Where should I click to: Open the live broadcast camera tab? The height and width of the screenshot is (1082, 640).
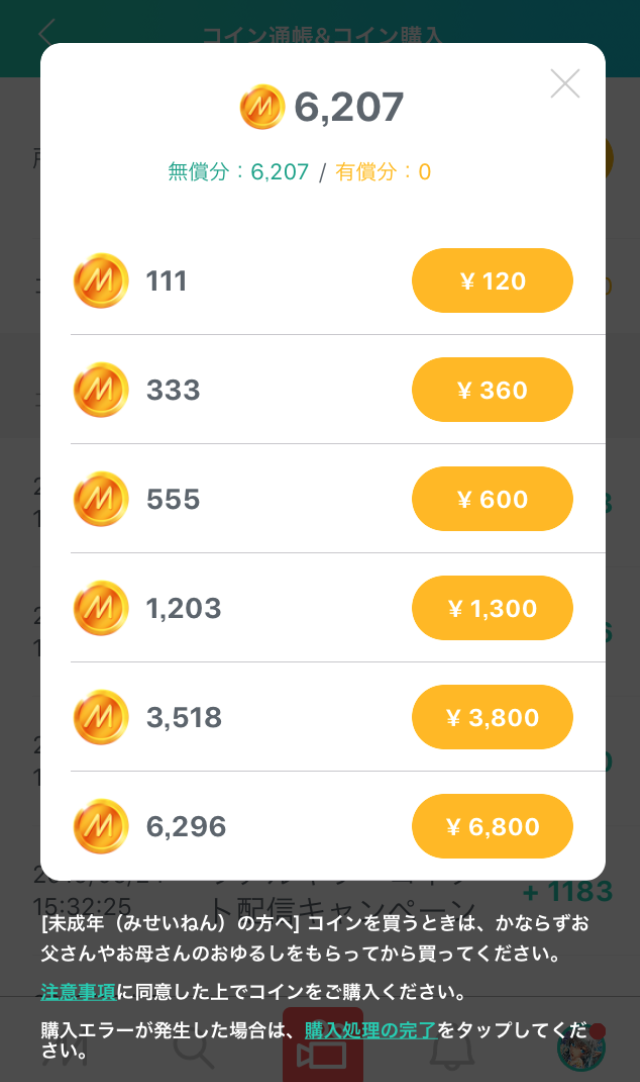[x=322, y=1052]
